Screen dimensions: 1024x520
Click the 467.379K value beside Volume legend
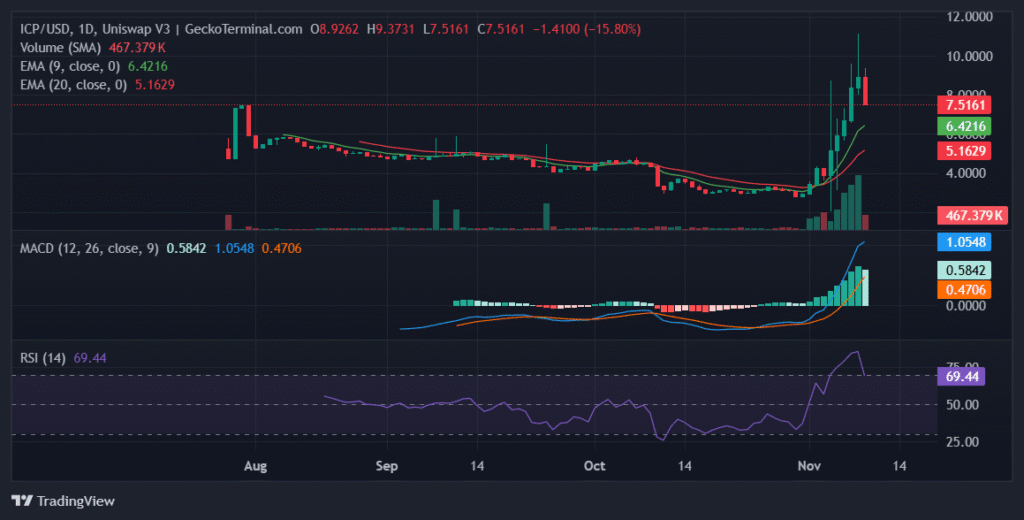(x=137, y=48)
